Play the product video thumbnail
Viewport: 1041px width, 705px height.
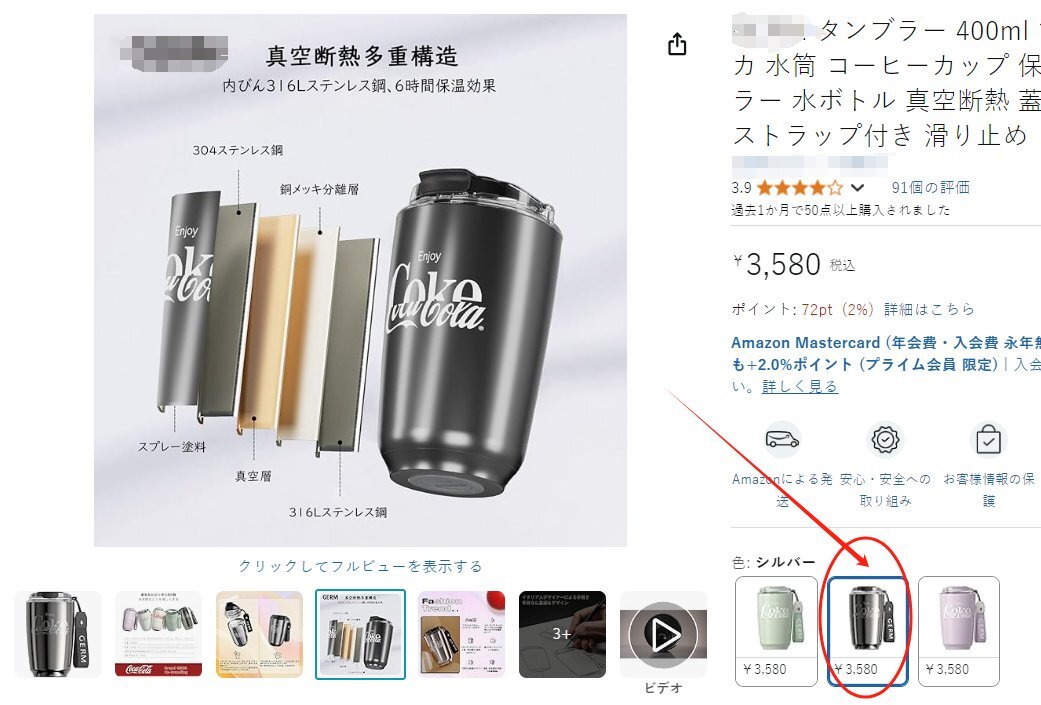pos(663,635)
